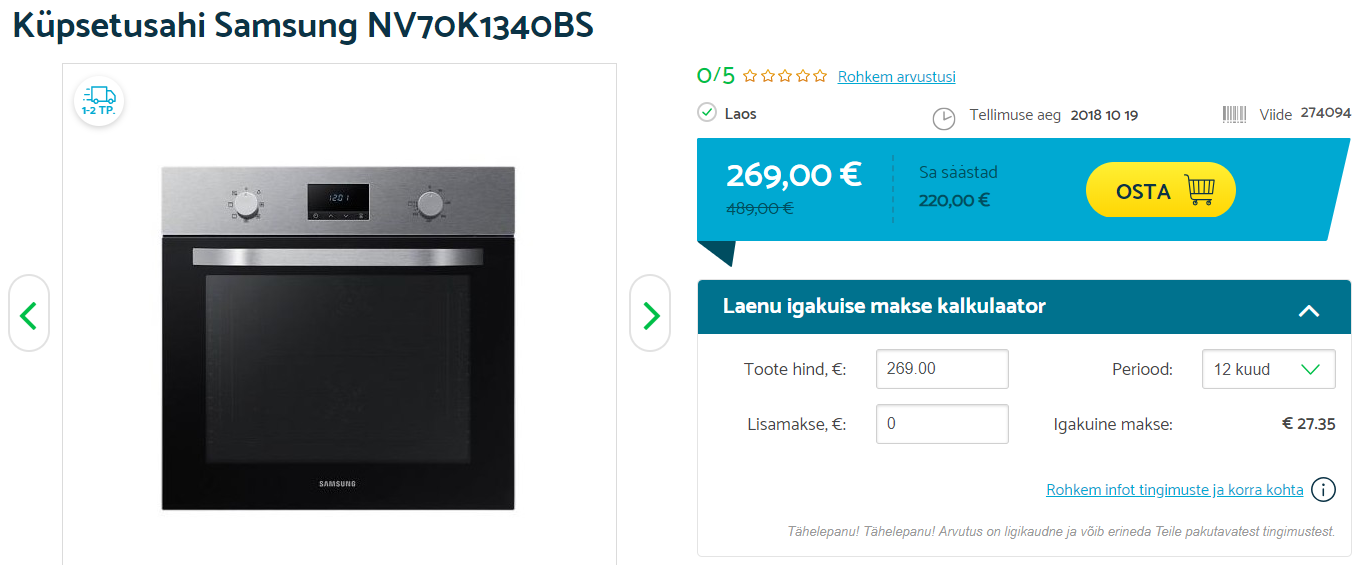Select the fifth rating star
1358x565 pixels.
click(820, 76)
